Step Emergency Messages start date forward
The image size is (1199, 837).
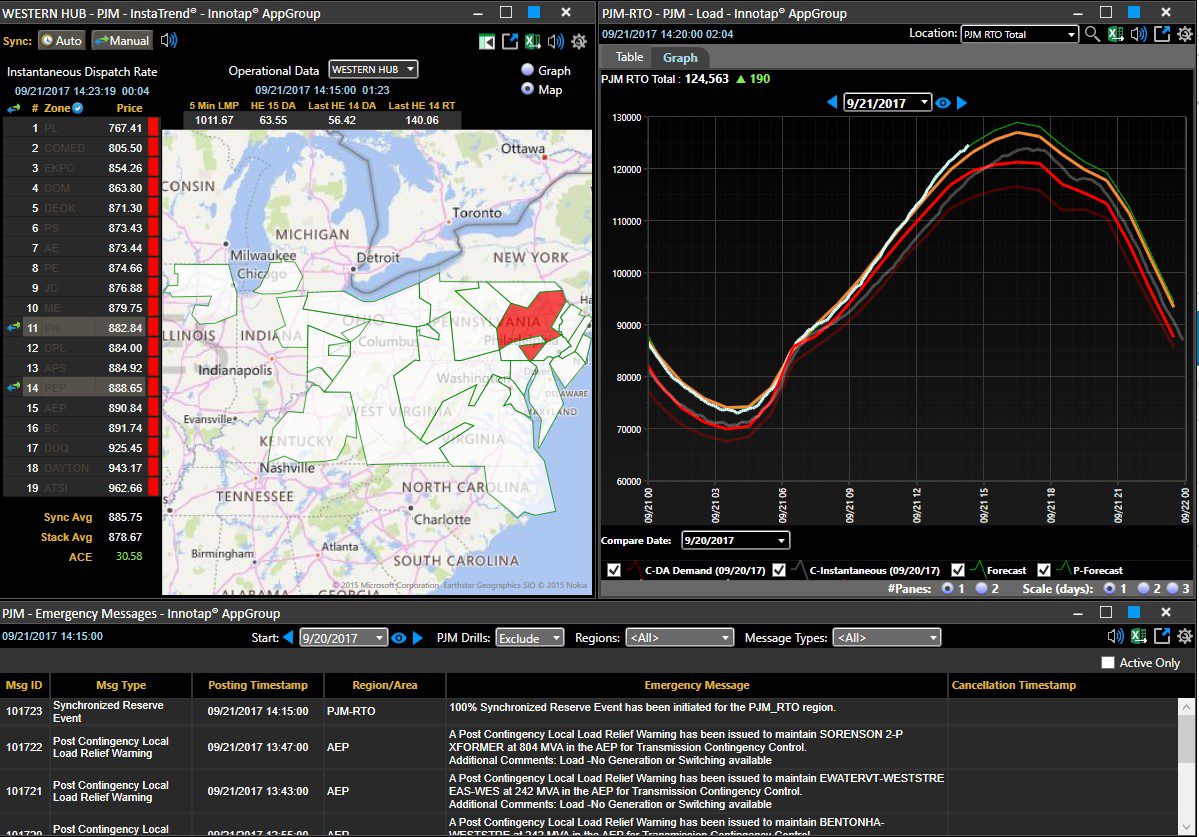click(x=418, y=637)
